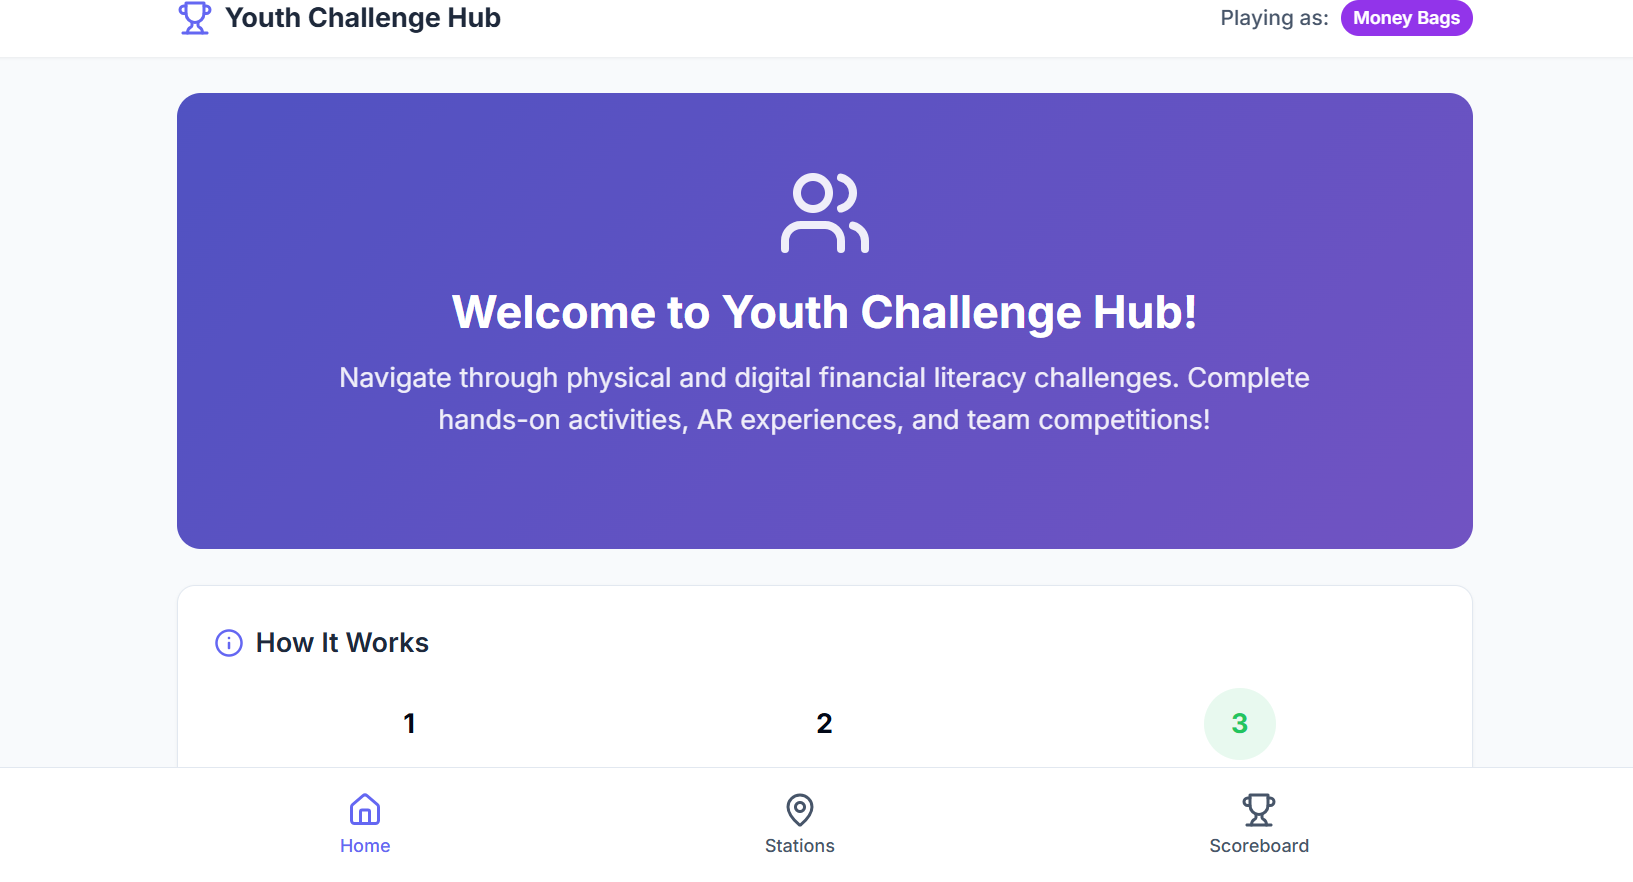Click the Welcome to Youth Challenge Hub heading
This screenshot has height=882, width=1633.
(824, 312)
